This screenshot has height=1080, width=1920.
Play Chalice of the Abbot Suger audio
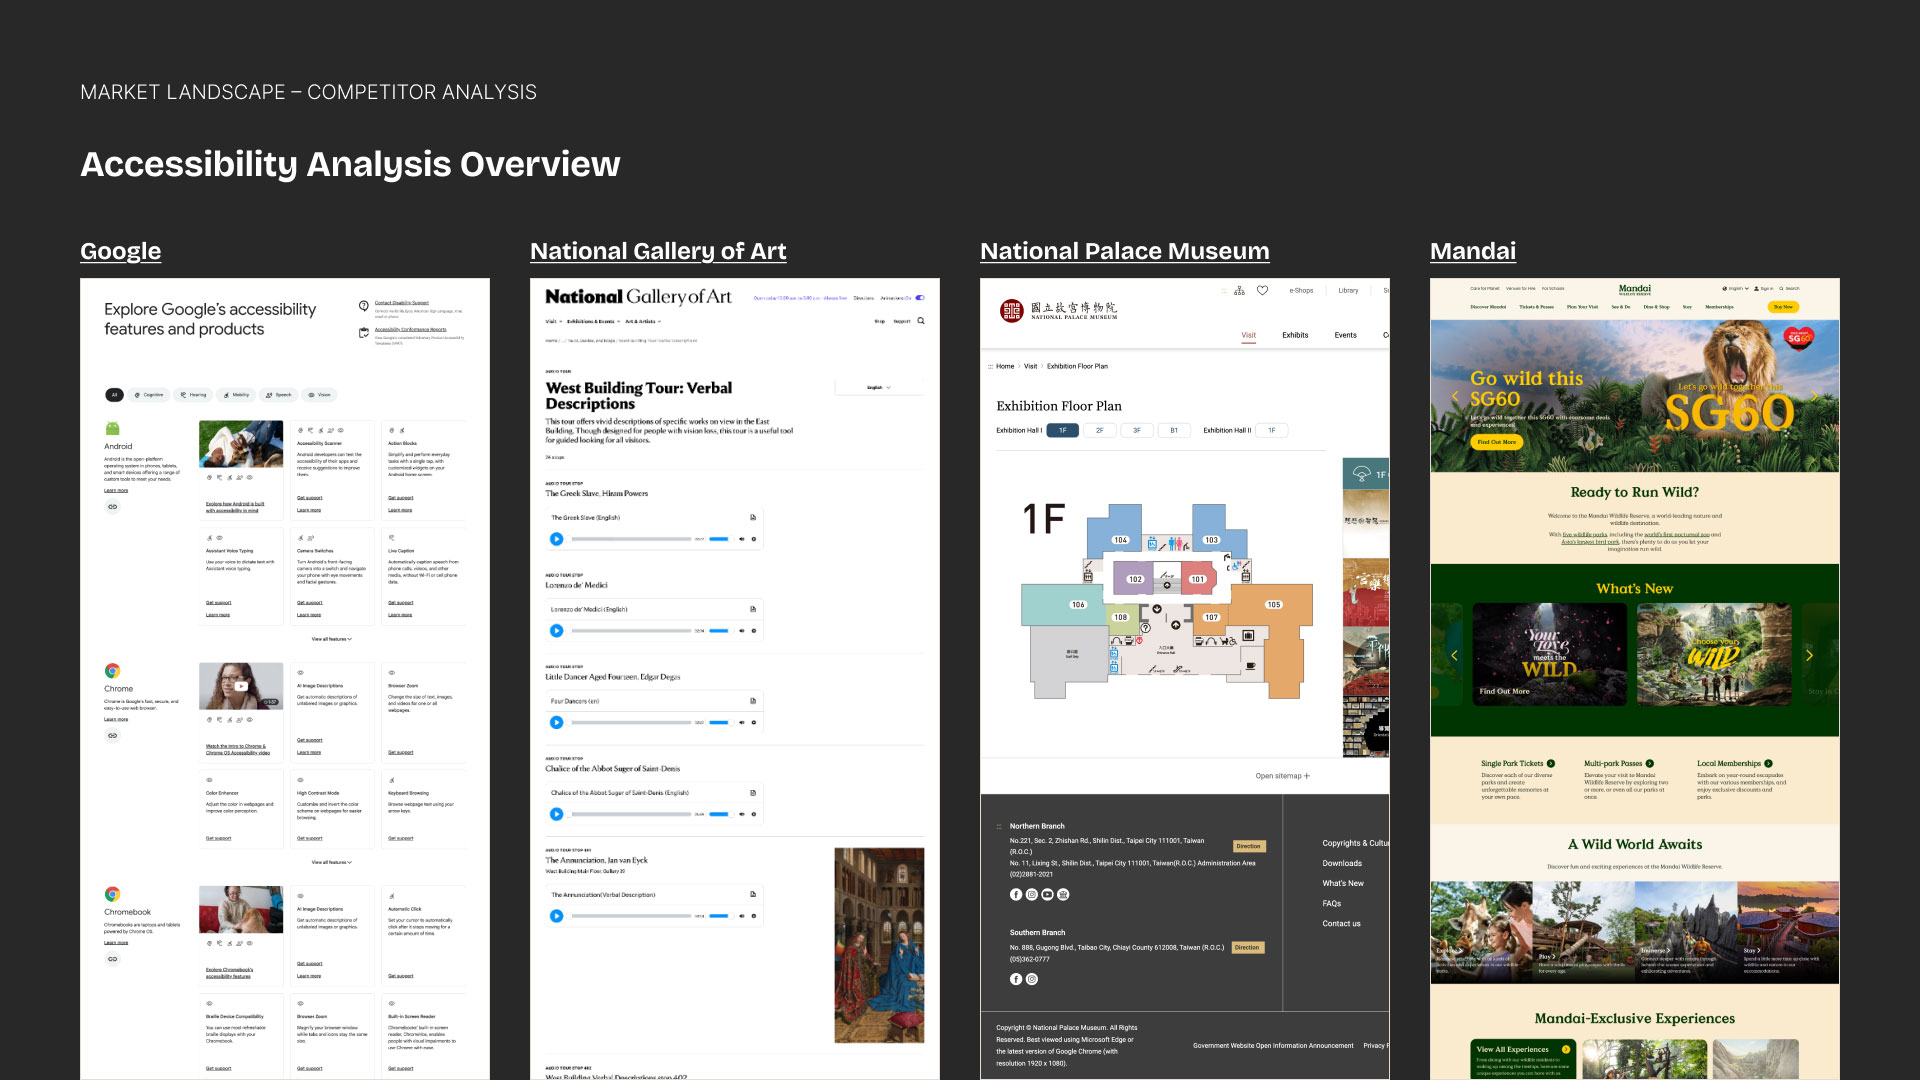coord(557,814)
